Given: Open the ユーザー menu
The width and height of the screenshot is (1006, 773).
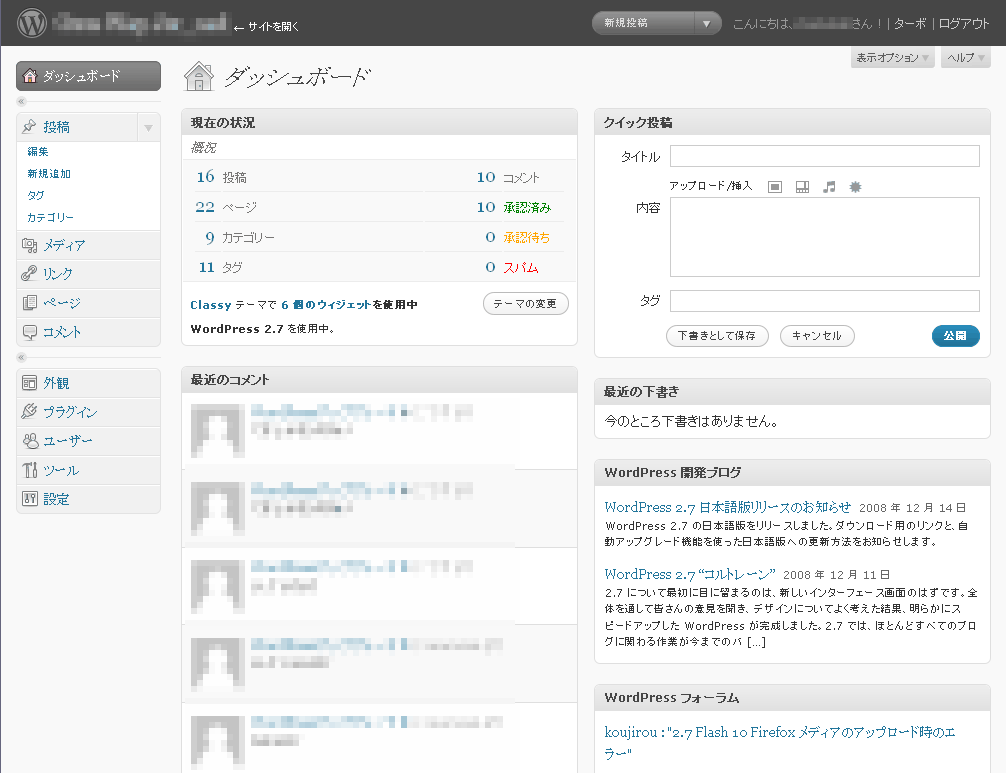Looking at the screenshot, I should point(68,441).
